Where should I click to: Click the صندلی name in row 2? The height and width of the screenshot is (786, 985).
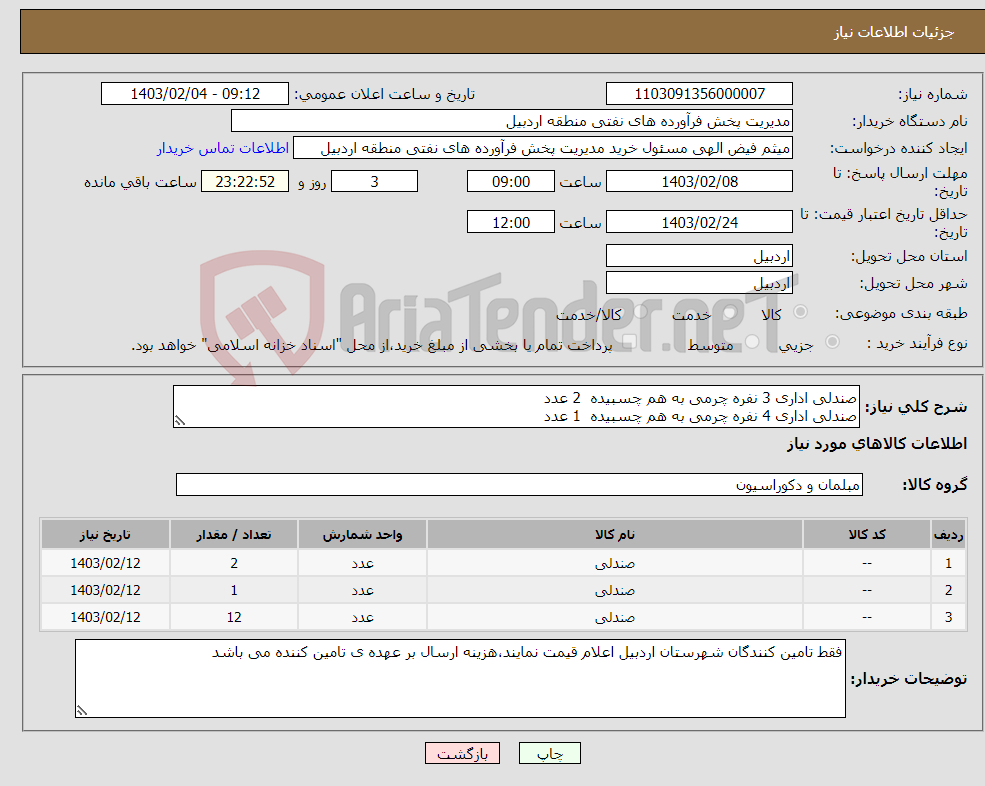click(x=615, y=591)
